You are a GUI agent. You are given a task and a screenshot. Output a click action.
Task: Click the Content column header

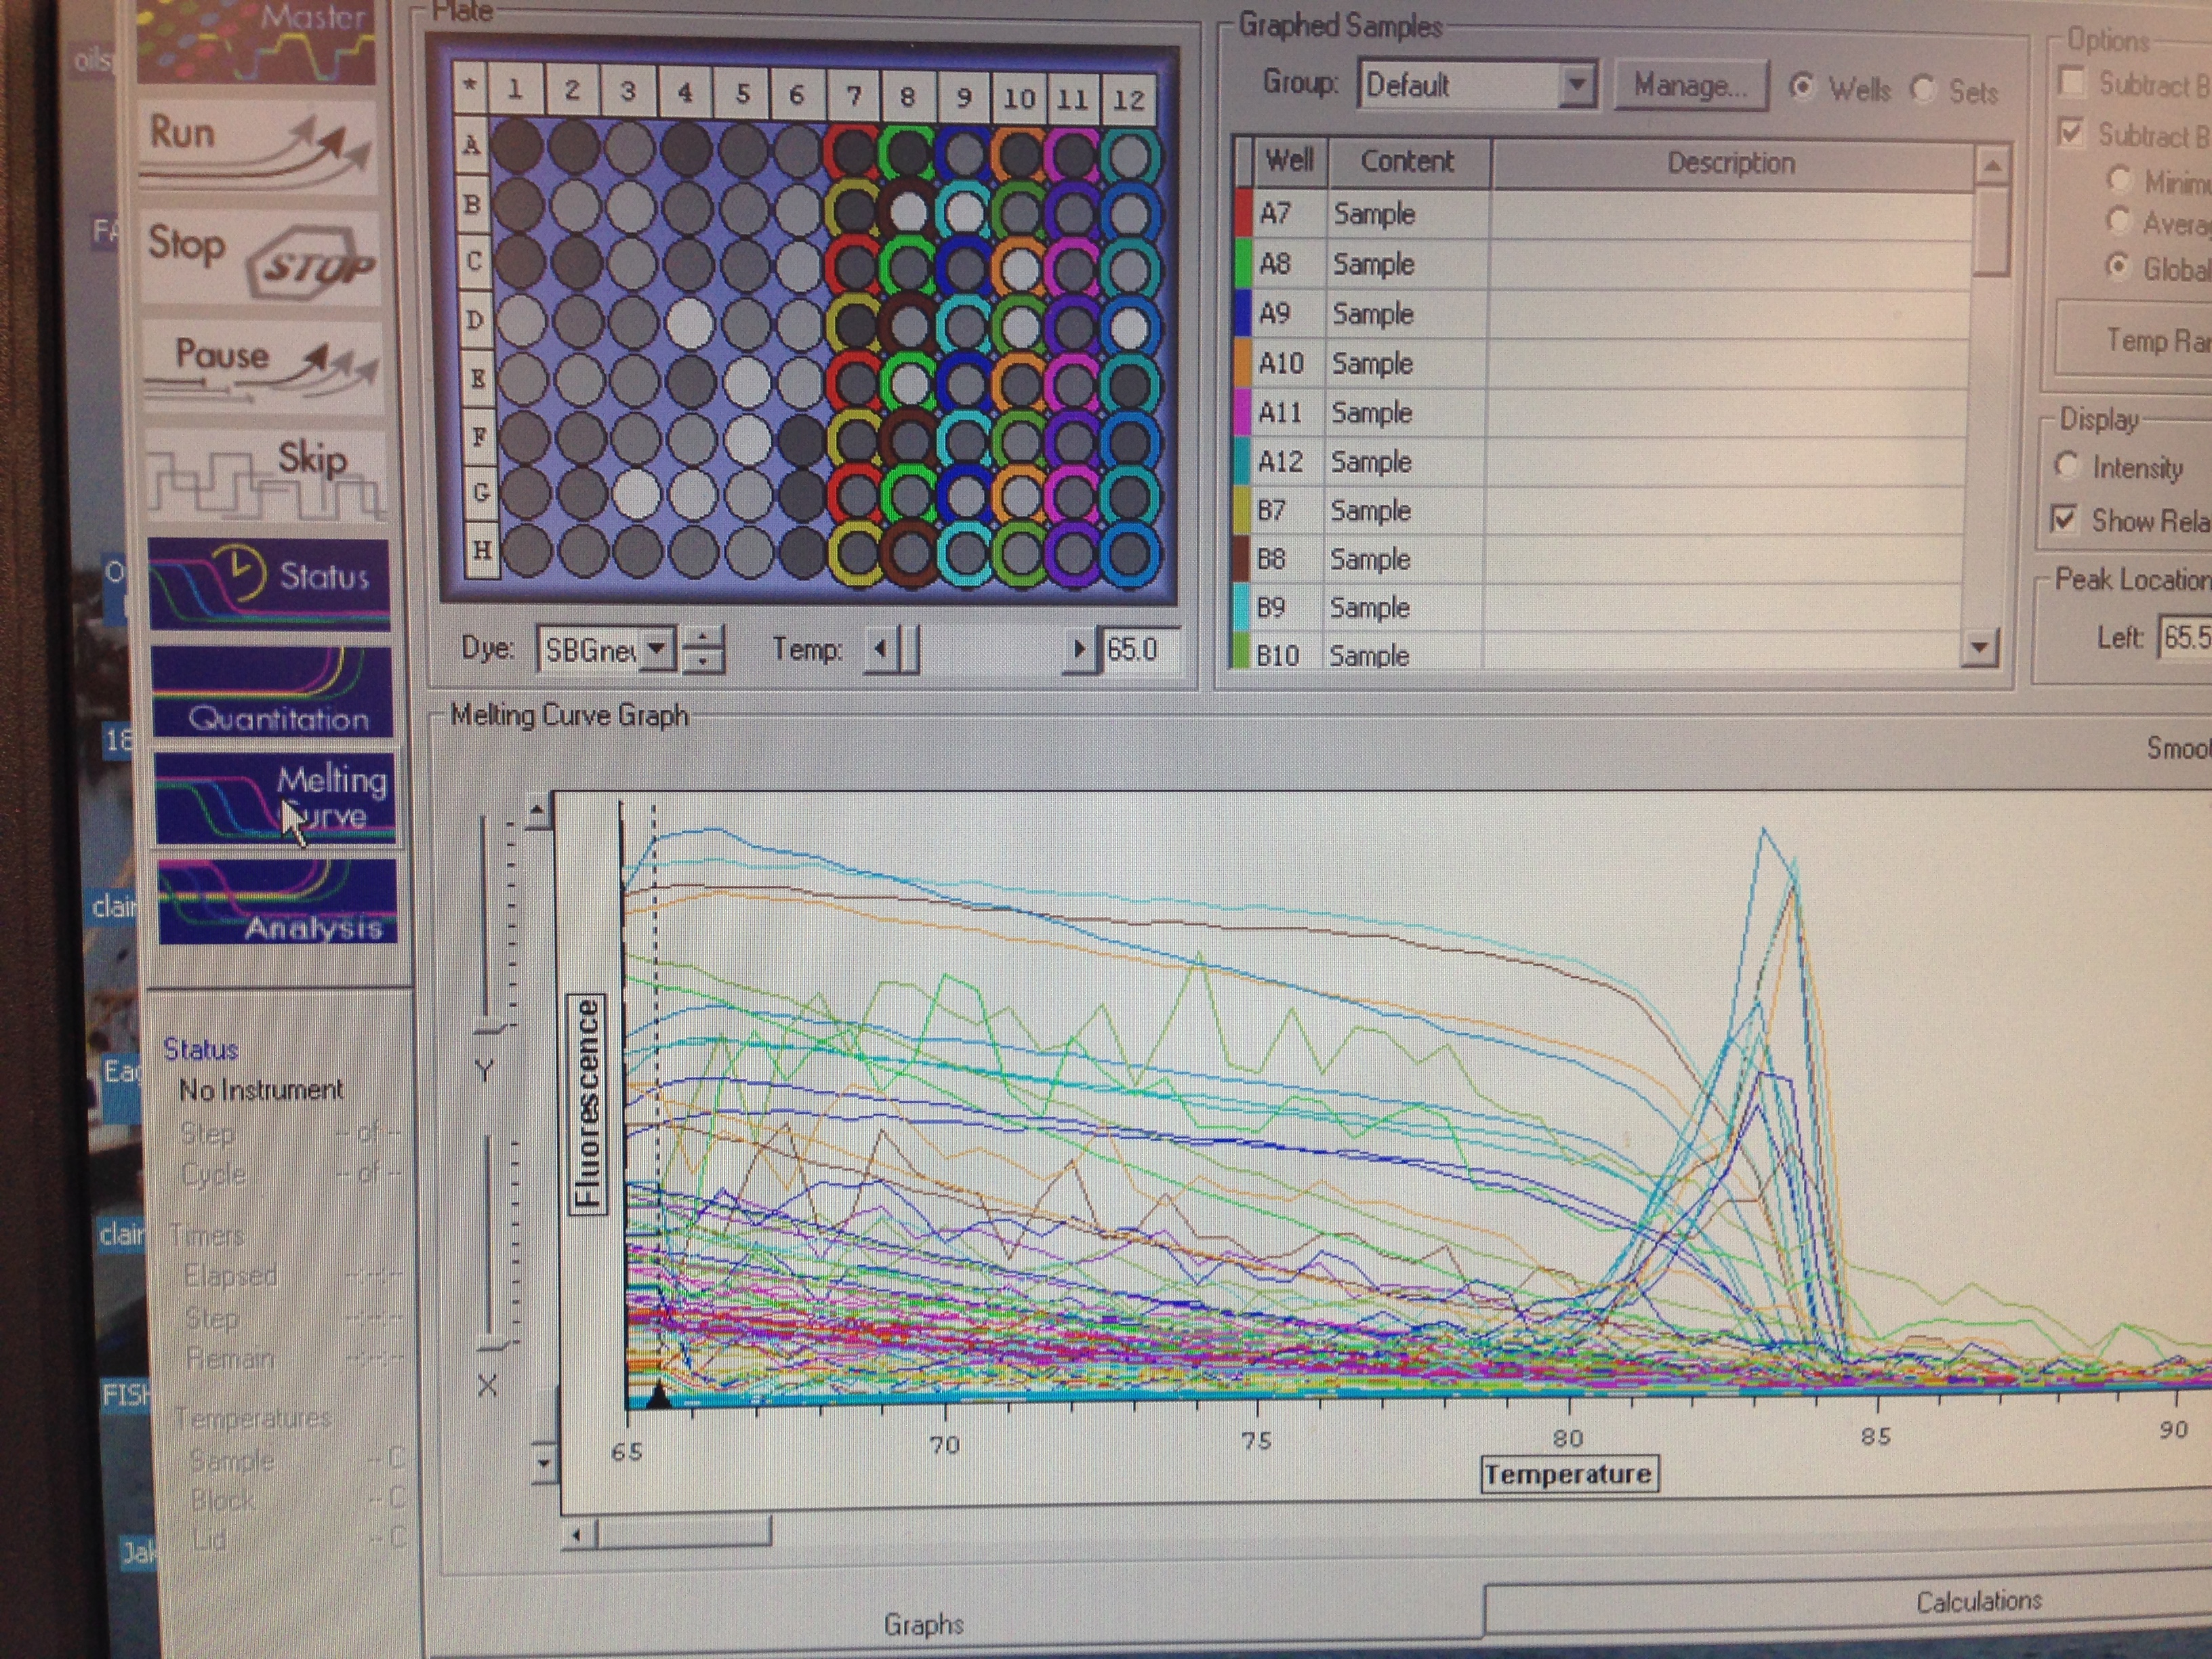(x=1408, y=162)
